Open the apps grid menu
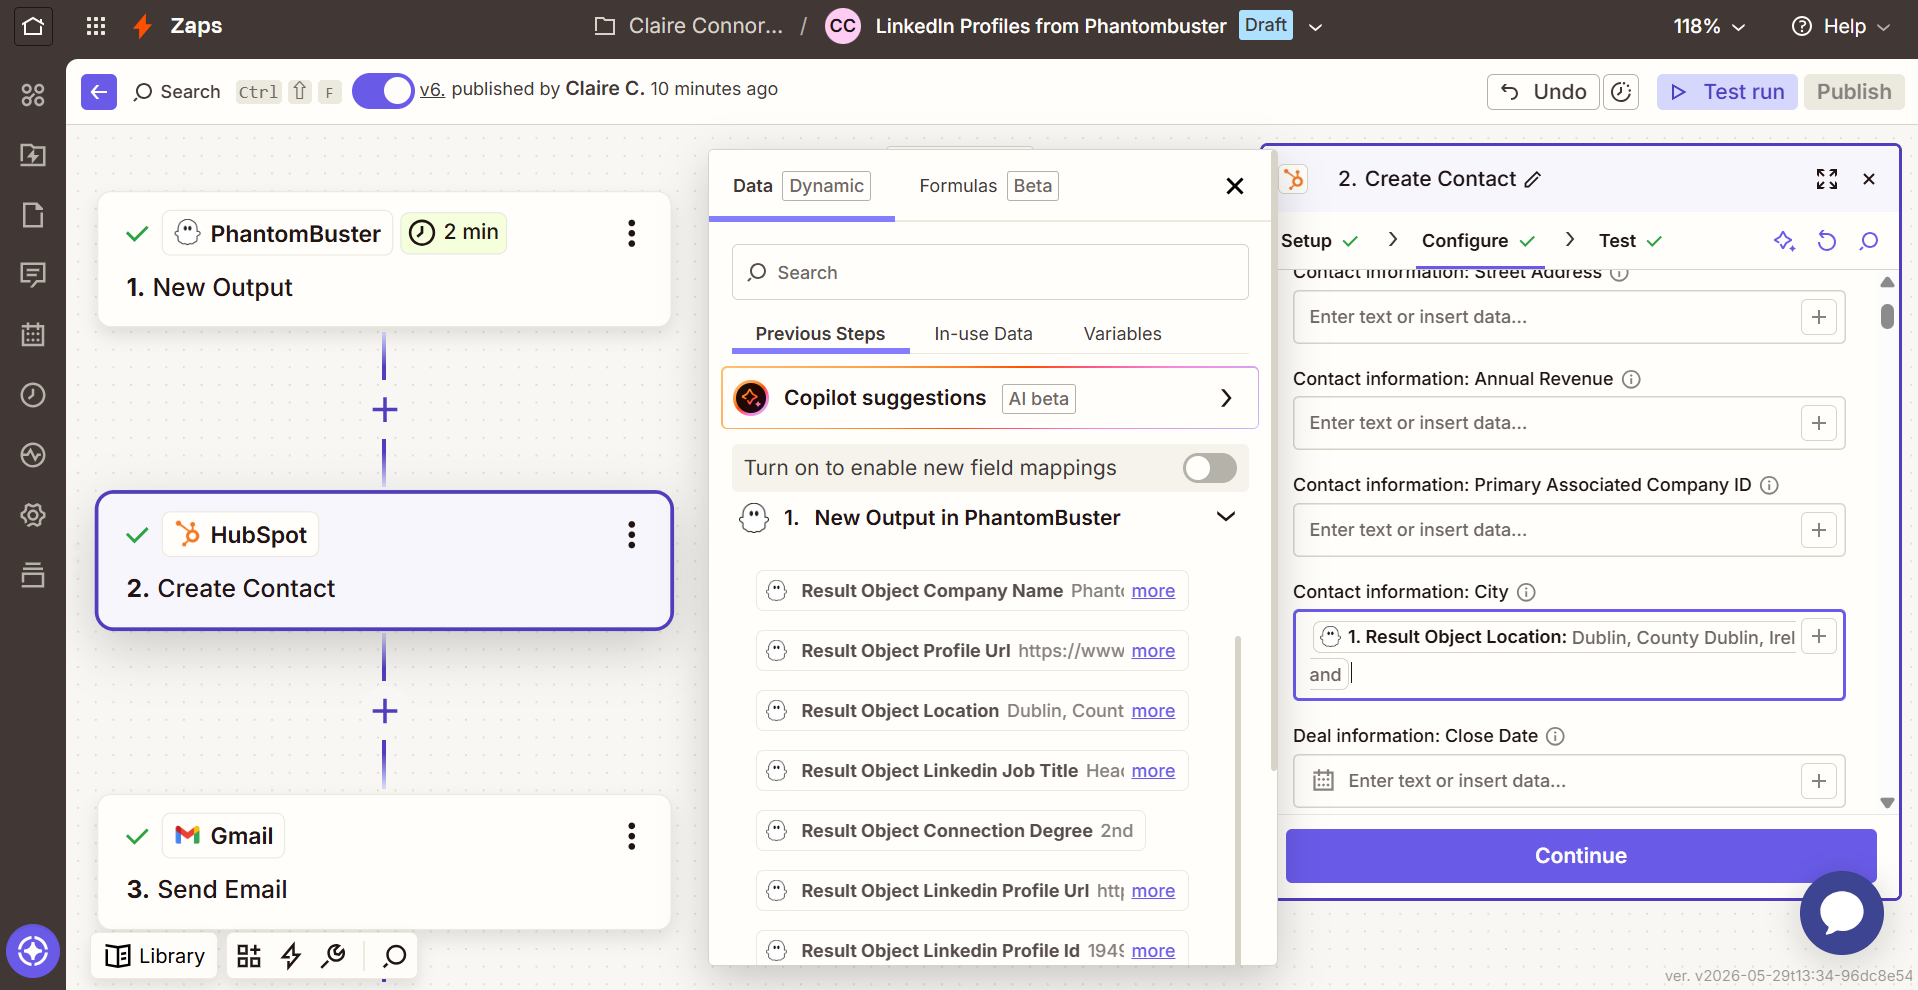 (x=96, y=26)
